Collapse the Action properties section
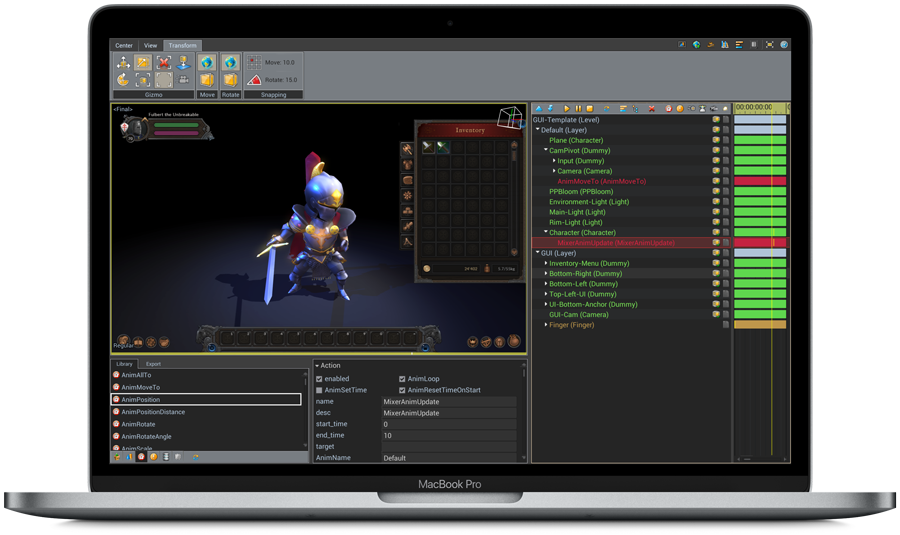This screenshot has width=900, height=535. [x=317, y=366]
